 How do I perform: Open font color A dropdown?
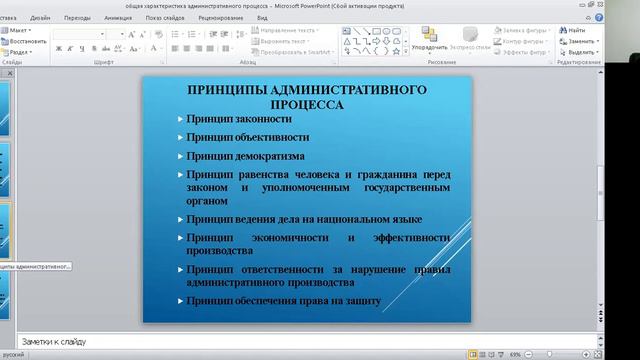pyautogui.click(x=162, y=49)
